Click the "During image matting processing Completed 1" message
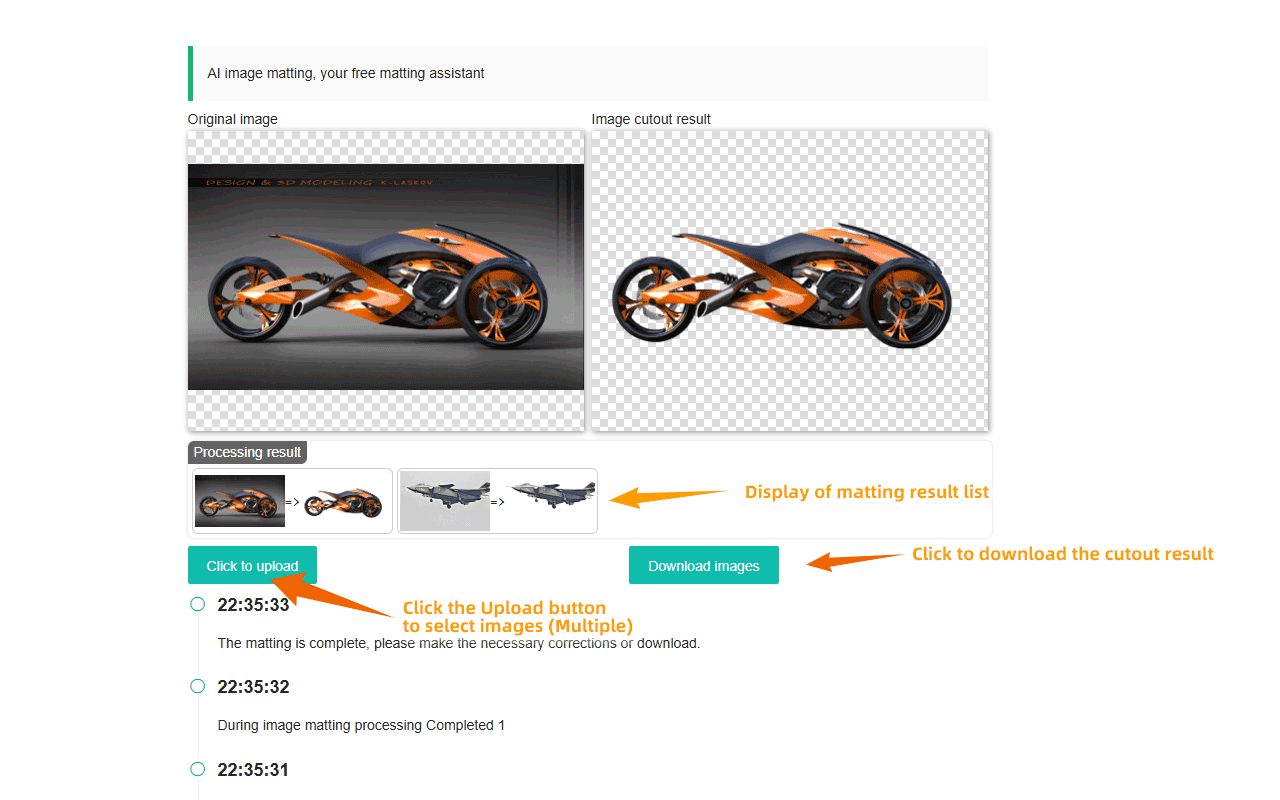Viewport: 1280px width, 800px height. [361, 725]
